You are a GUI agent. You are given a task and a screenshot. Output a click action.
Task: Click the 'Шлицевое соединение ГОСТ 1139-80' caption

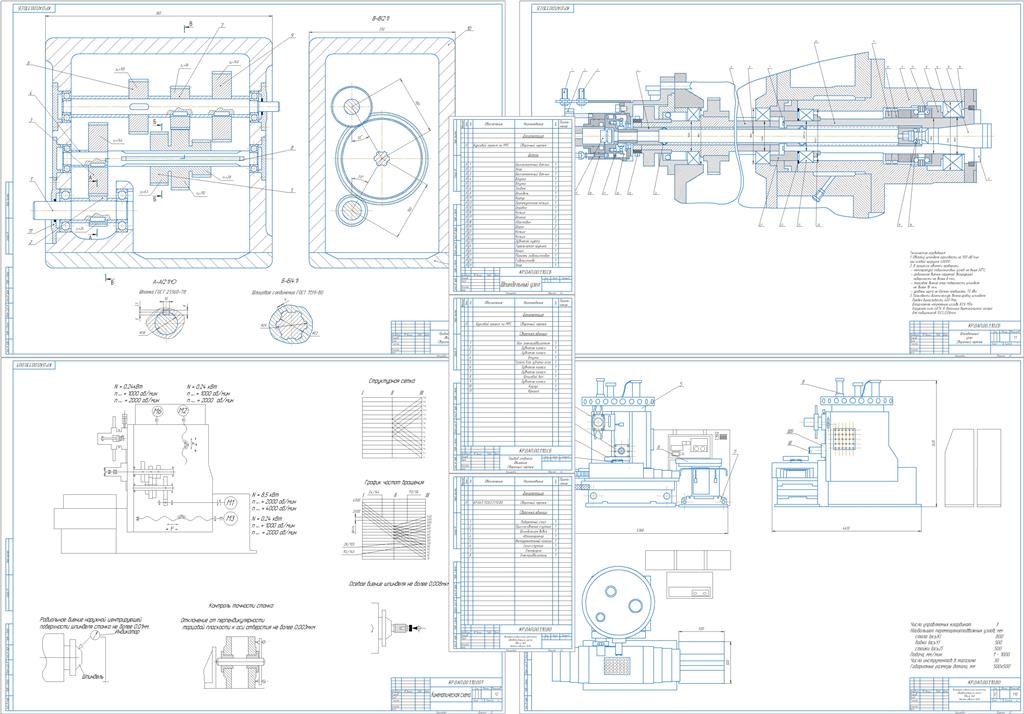coord(287,292)
